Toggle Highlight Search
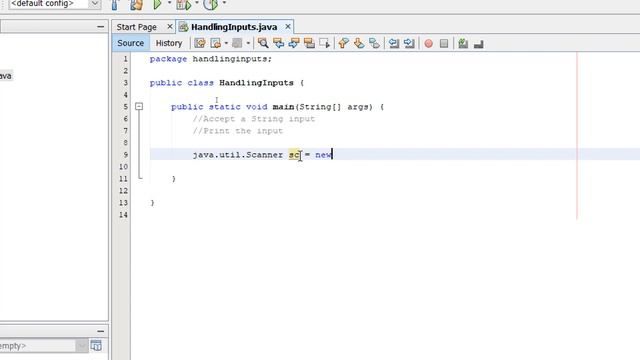This screenshot has height=360, width=640. tap(309, 43)
